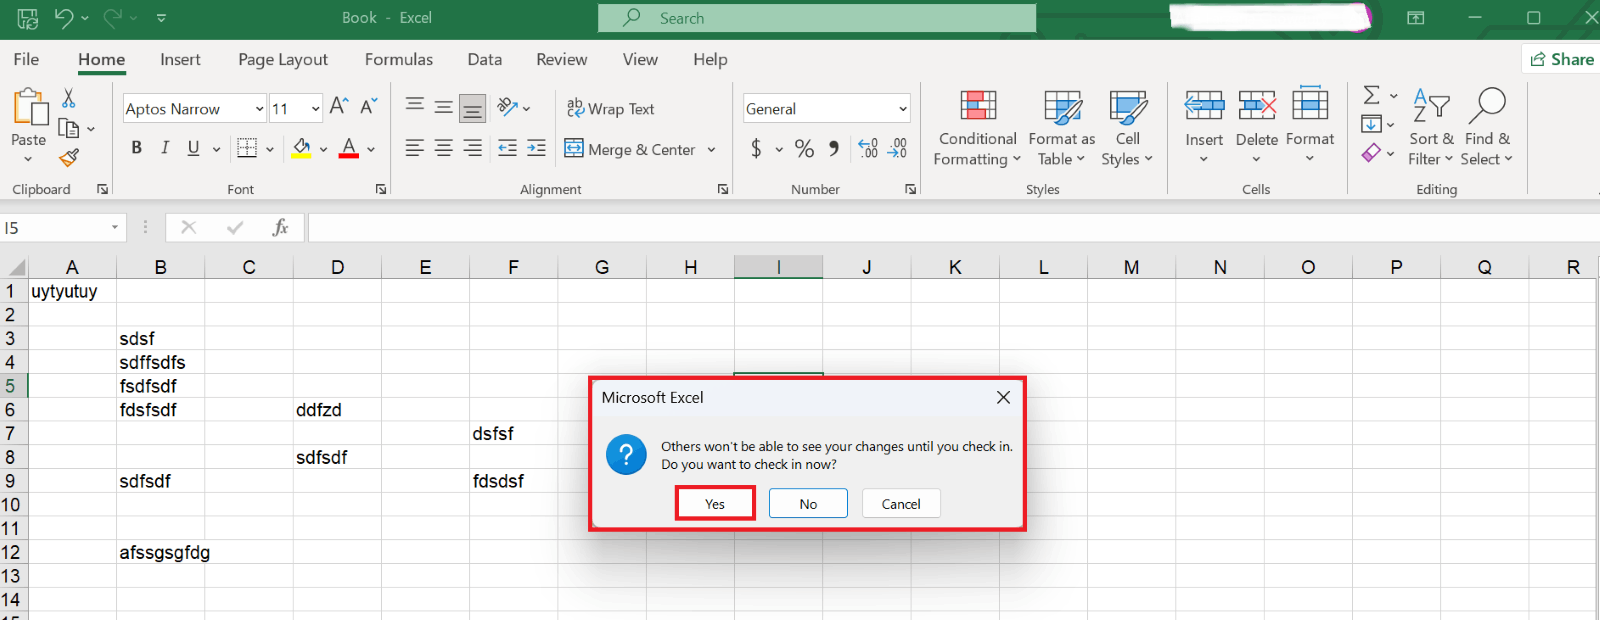Apply yellow fill color bucket

[301, 148]
